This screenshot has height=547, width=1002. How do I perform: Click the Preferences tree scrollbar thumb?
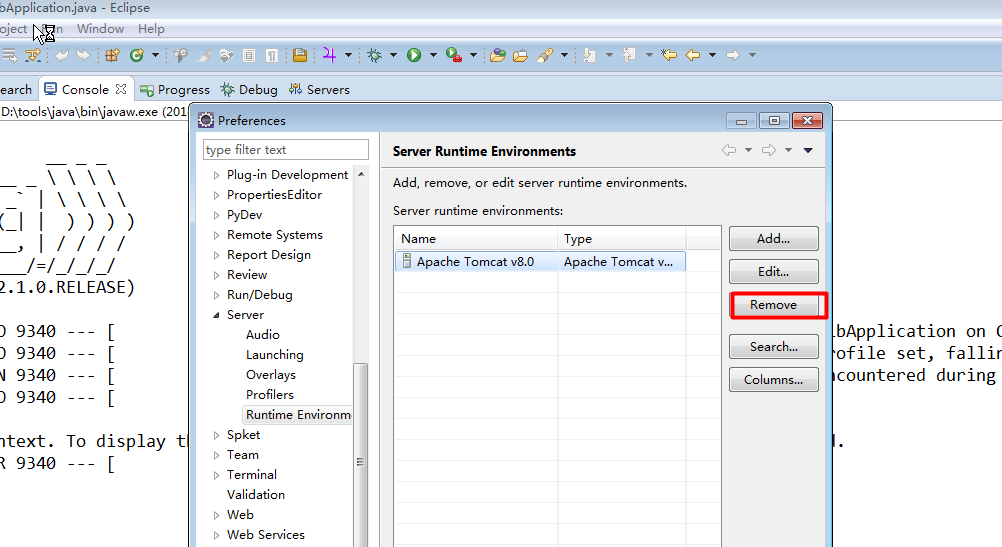(x=360, y=455)
